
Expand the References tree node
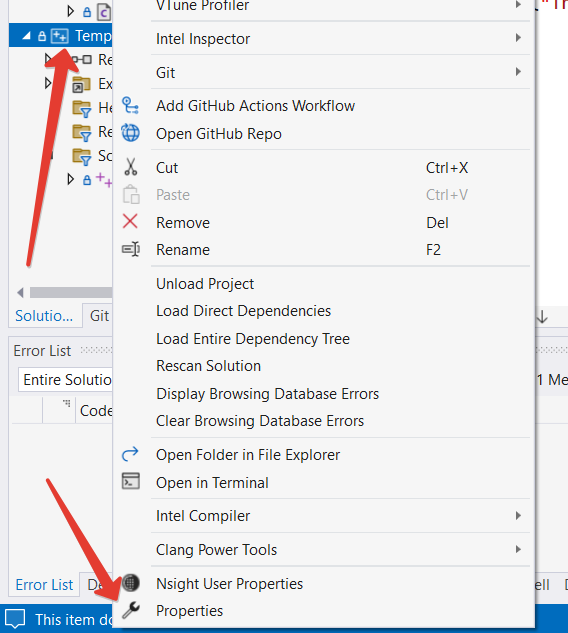point(48,60)
